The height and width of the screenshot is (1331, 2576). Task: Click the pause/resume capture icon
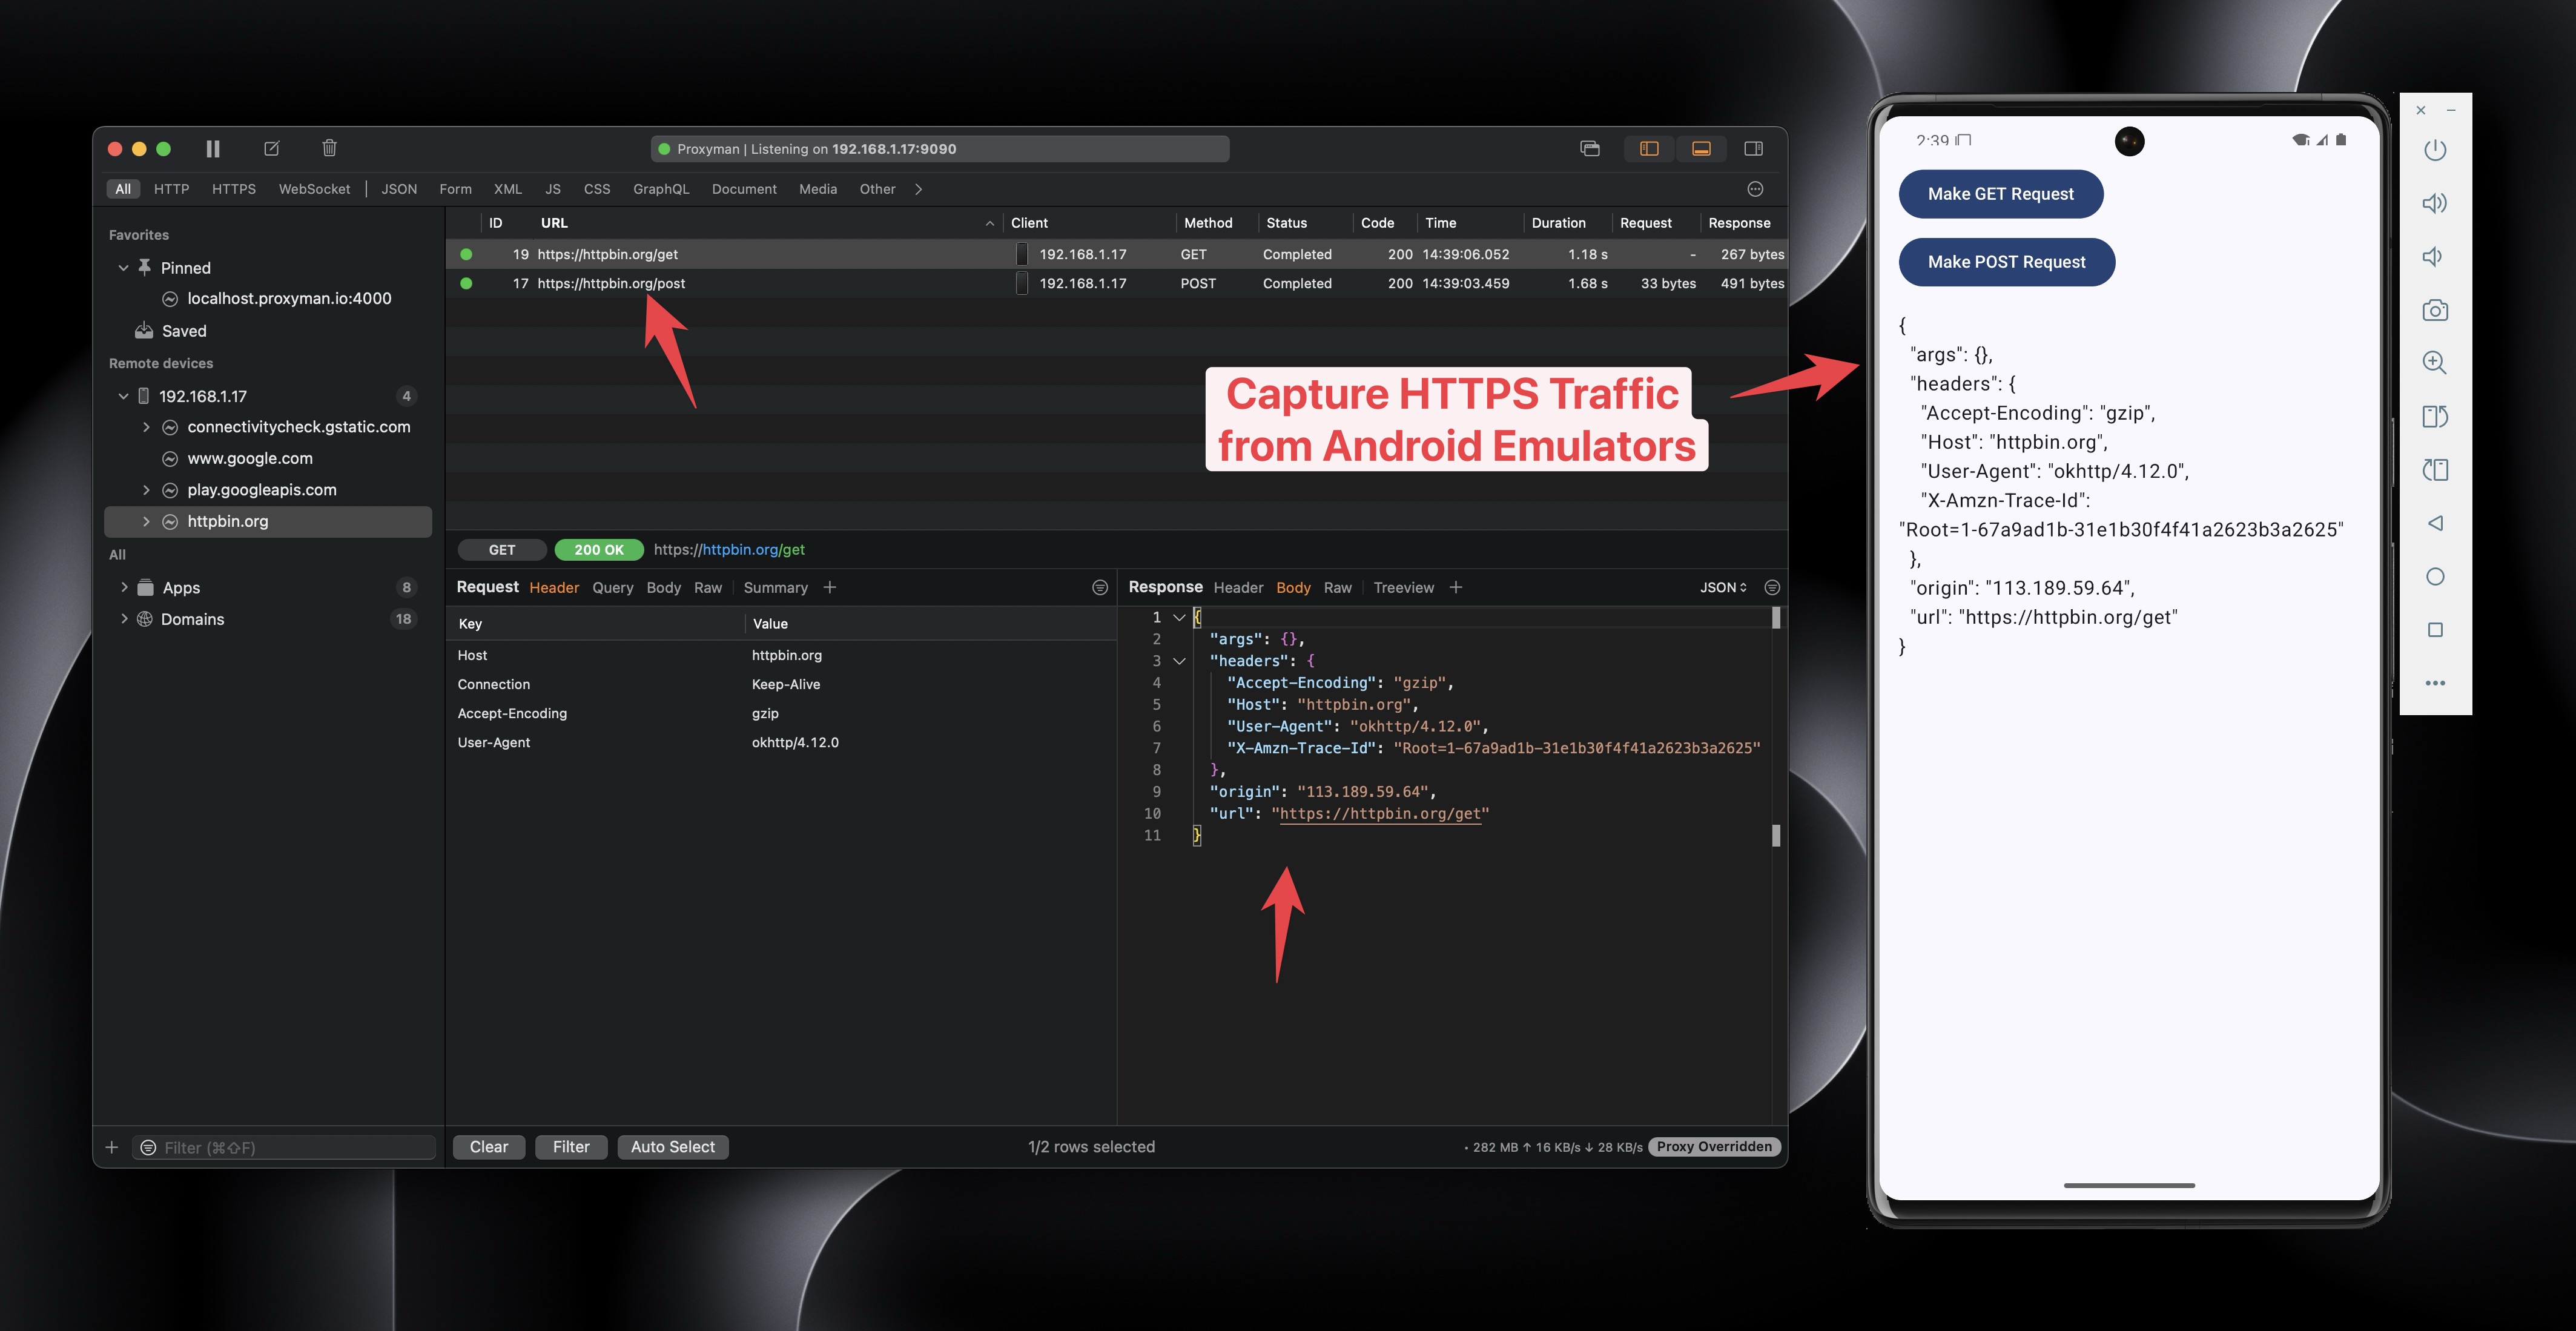(210, 148)
